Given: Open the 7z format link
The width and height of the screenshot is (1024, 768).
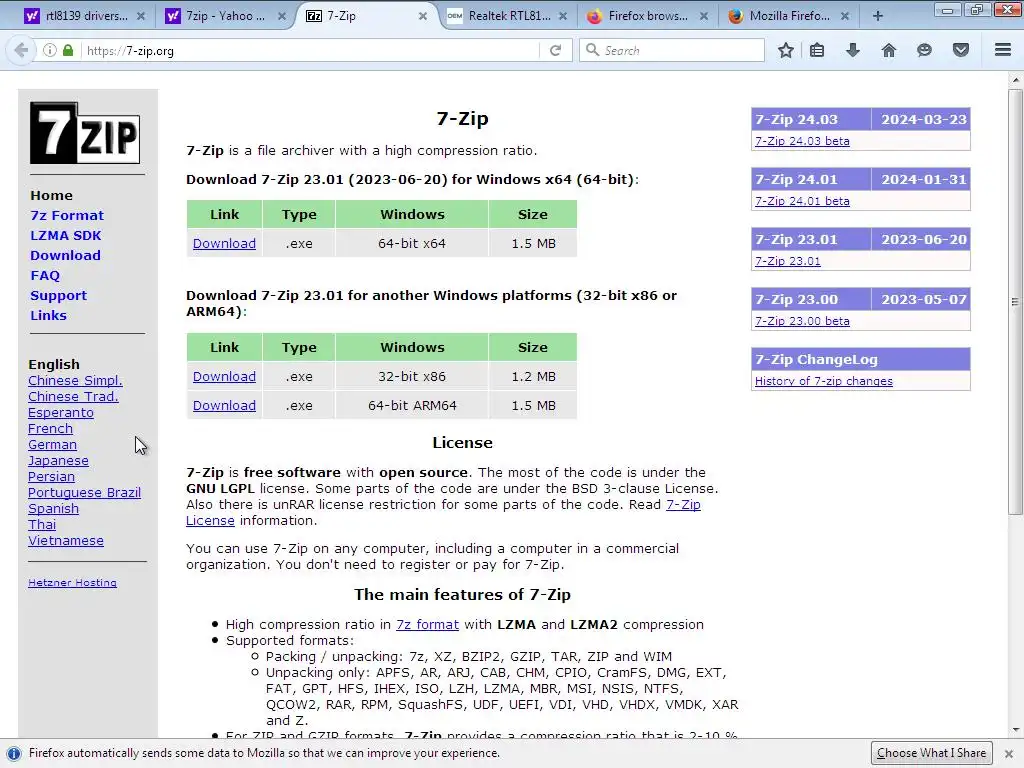Looking at the screenshot, I should coord(427,625).
